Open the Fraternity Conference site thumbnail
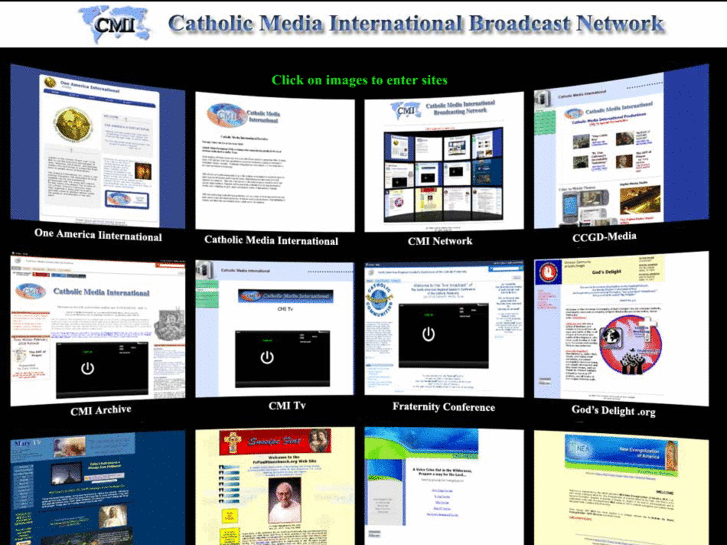Image resolution: width=727 pixels, height=545 pixels. coord(444,328)
